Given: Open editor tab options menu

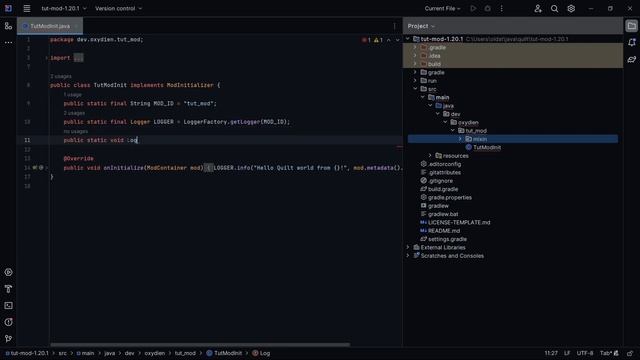Looking at the screenshot, I should coord(394,26).
